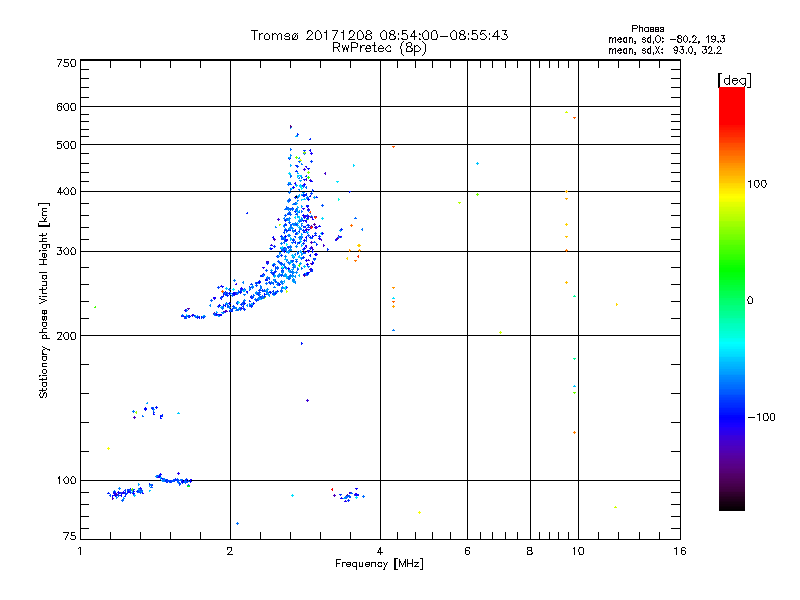Select the "mean, sd,O: -80.2, 19.3" line
Viewport: 800px width, 600px height.
coord(666,39)
